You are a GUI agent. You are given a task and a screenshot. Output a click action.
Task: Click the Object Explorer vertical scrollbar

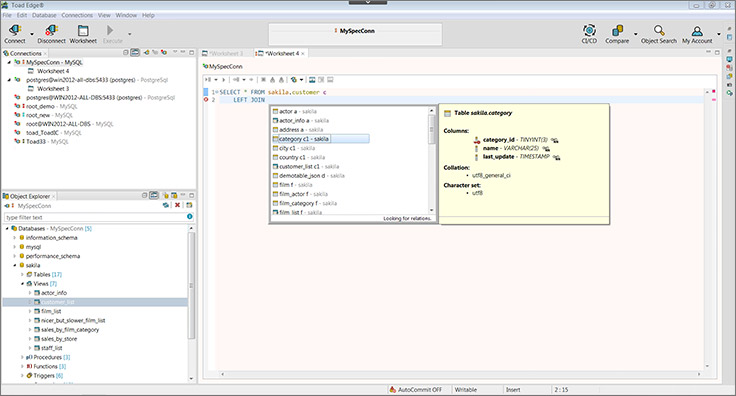(191, 285)
